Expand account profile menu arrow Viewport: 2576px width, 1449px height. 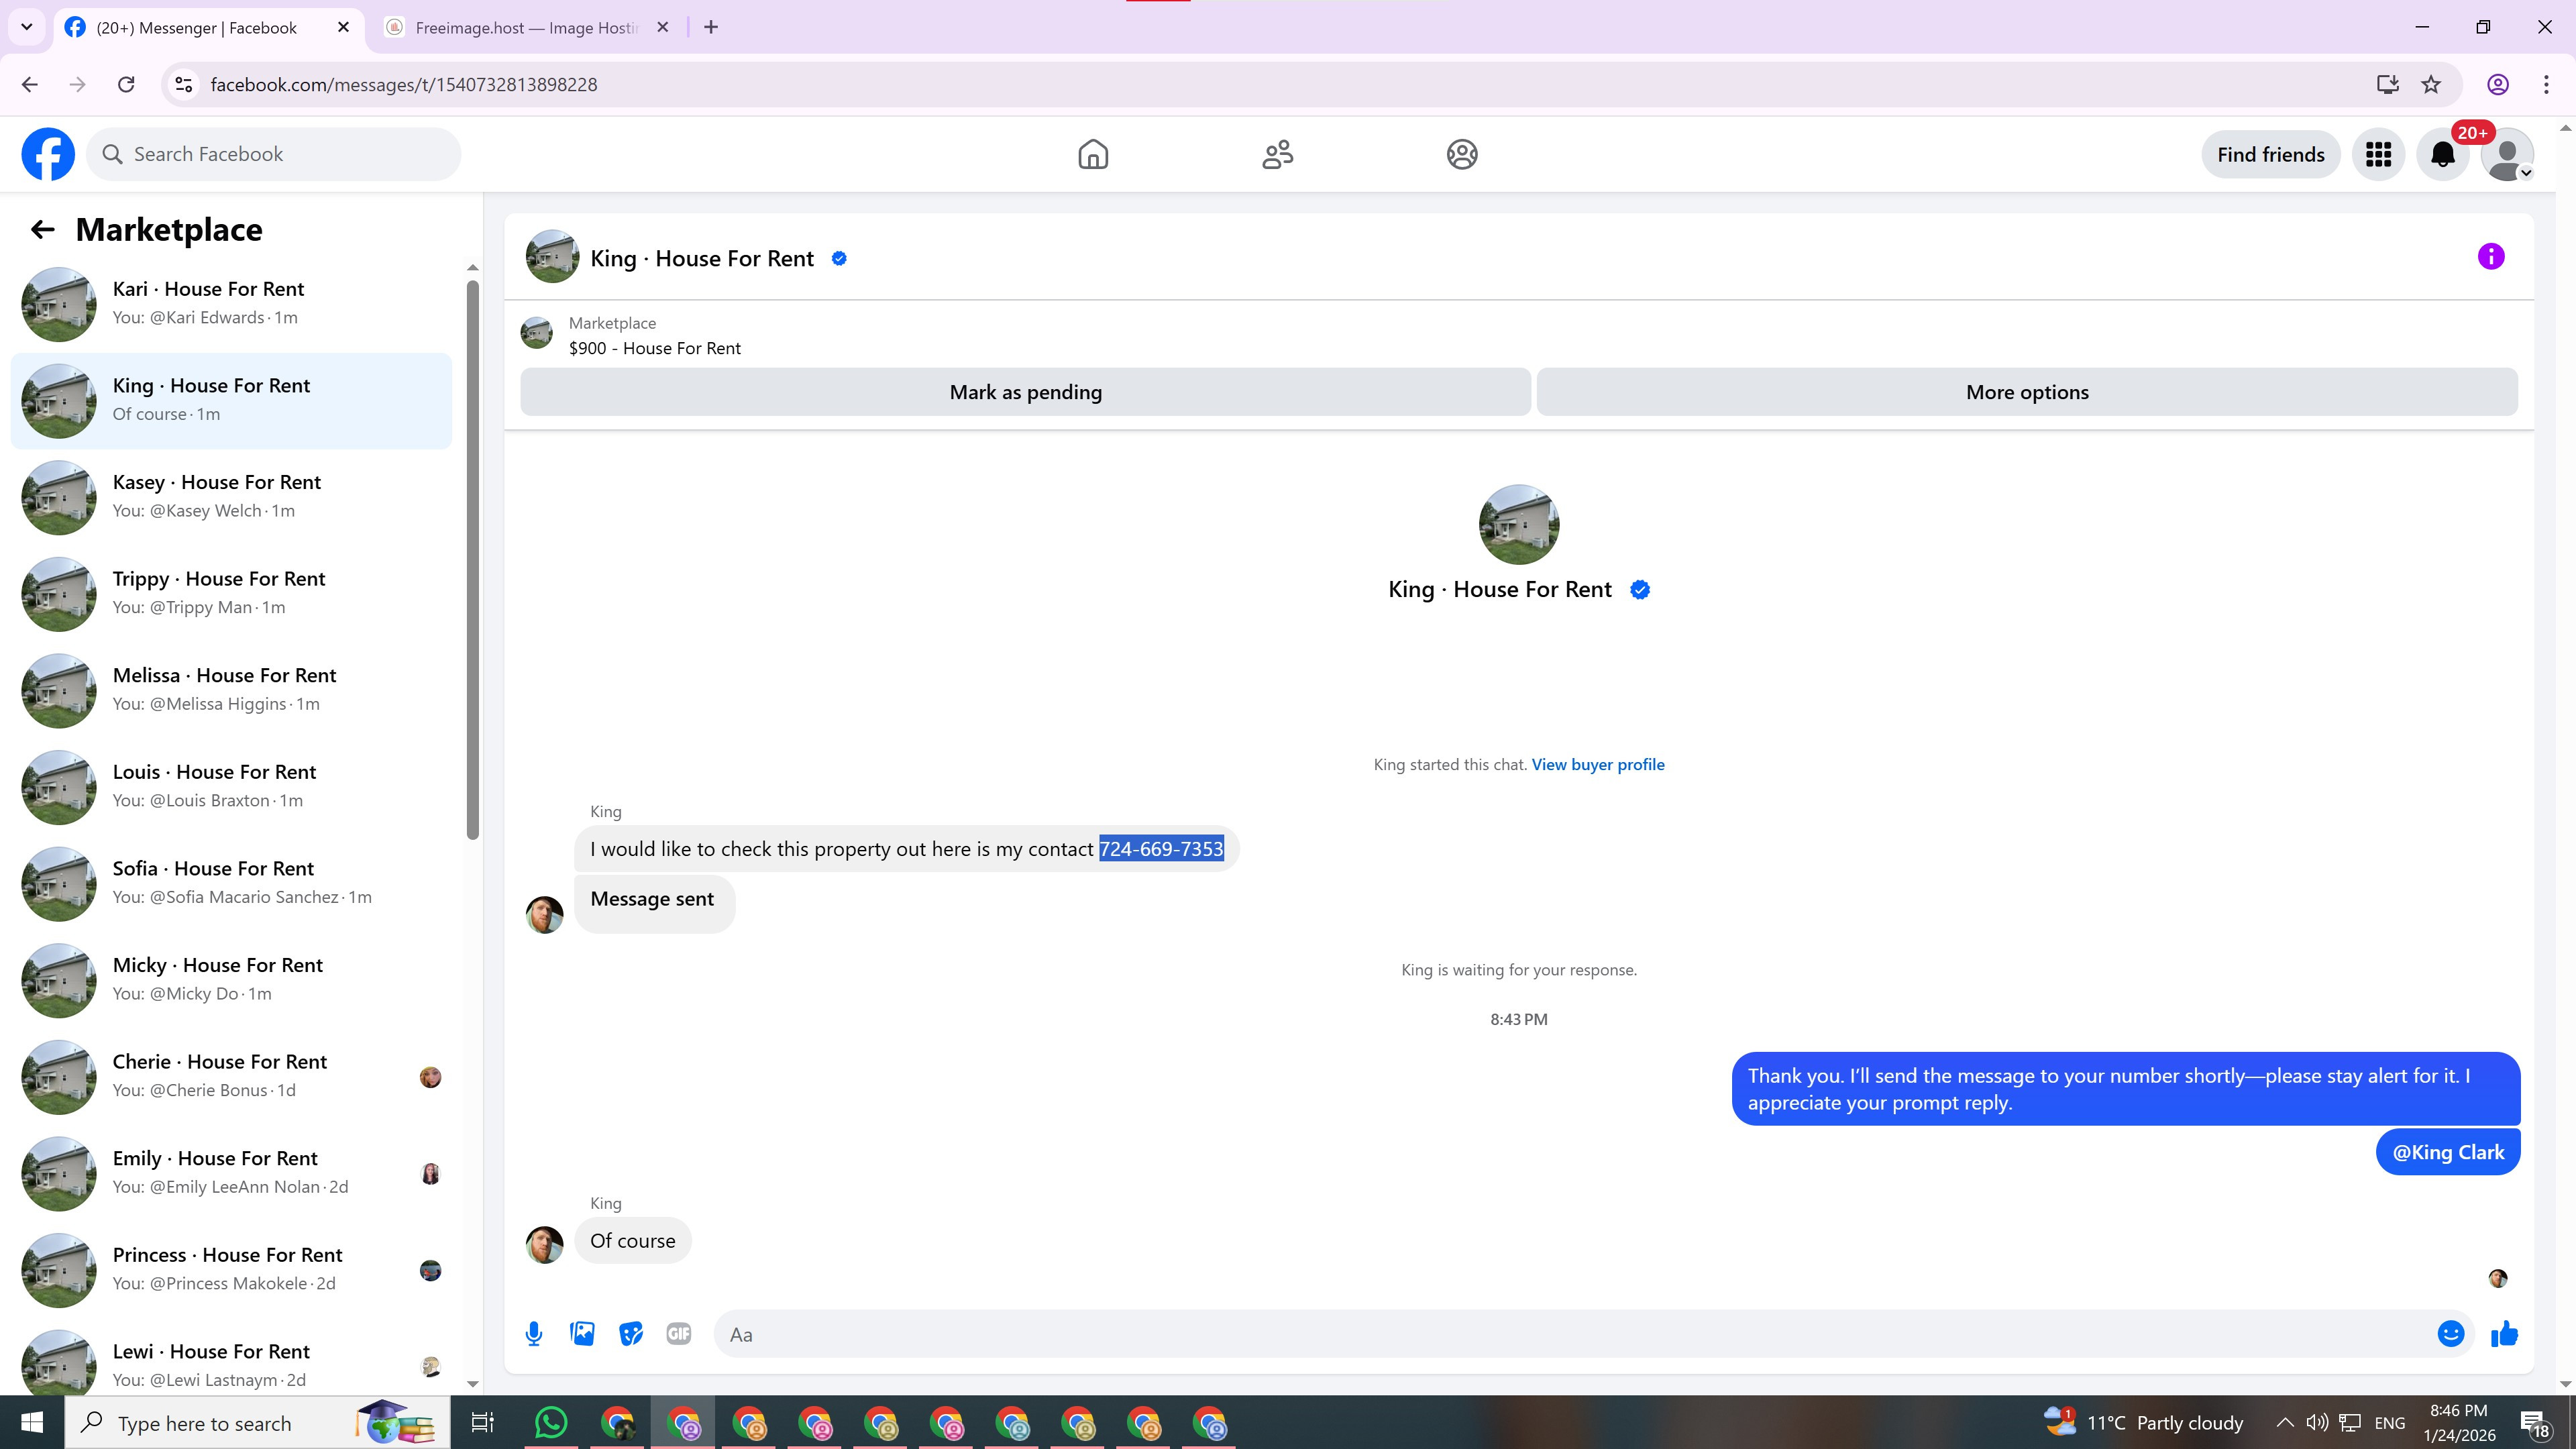pyautogui.click(x=2525, y=173)
